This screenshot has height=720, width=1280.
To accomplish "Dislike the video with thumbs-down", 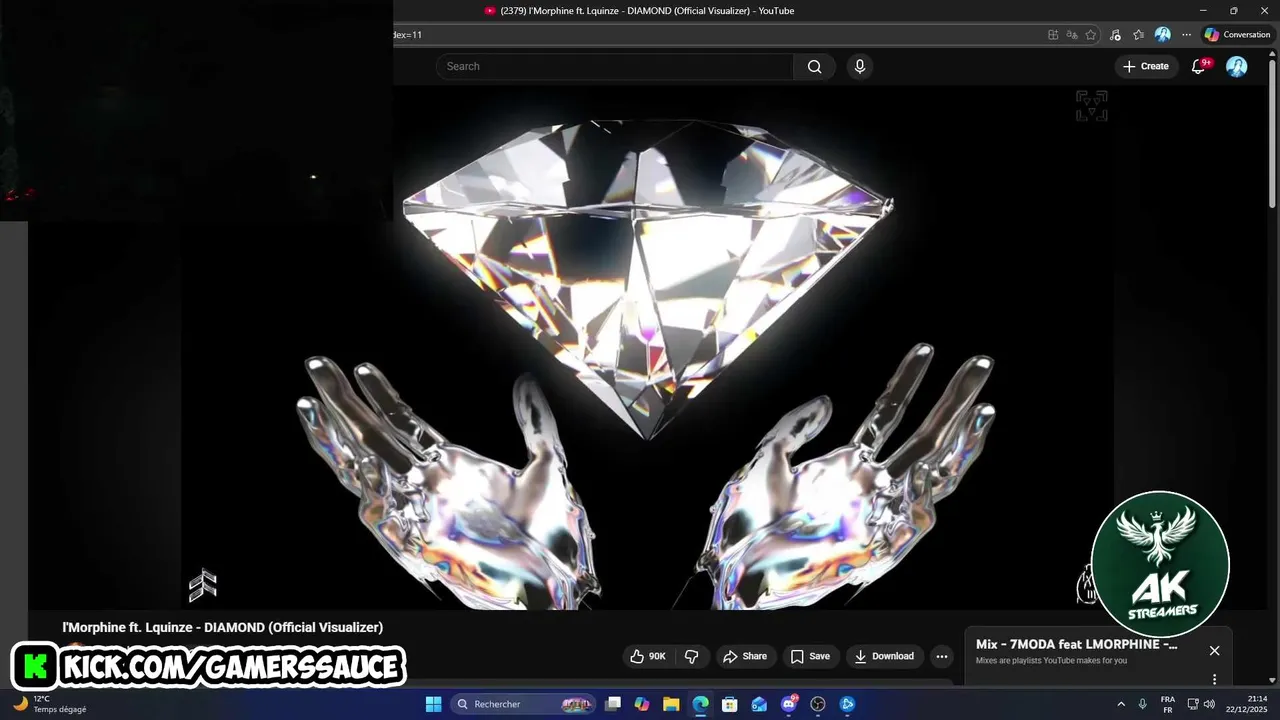I will click(x=691, y=656).
